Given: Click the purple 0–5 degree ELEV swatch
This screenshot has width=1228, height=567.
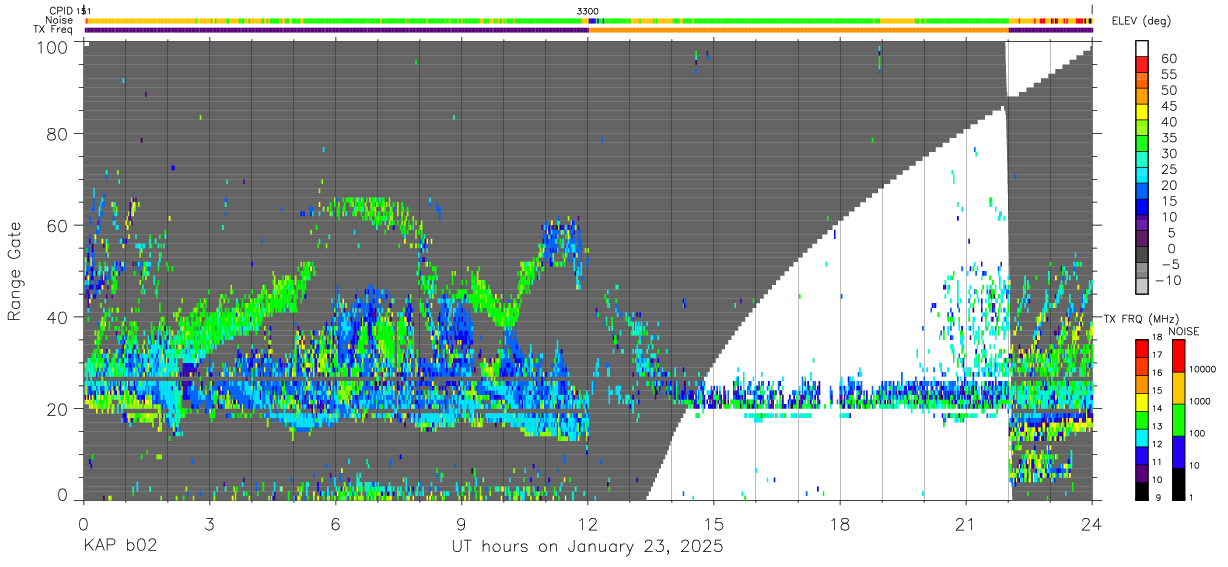Looking at the screenshot, I should coord(1142,240).
